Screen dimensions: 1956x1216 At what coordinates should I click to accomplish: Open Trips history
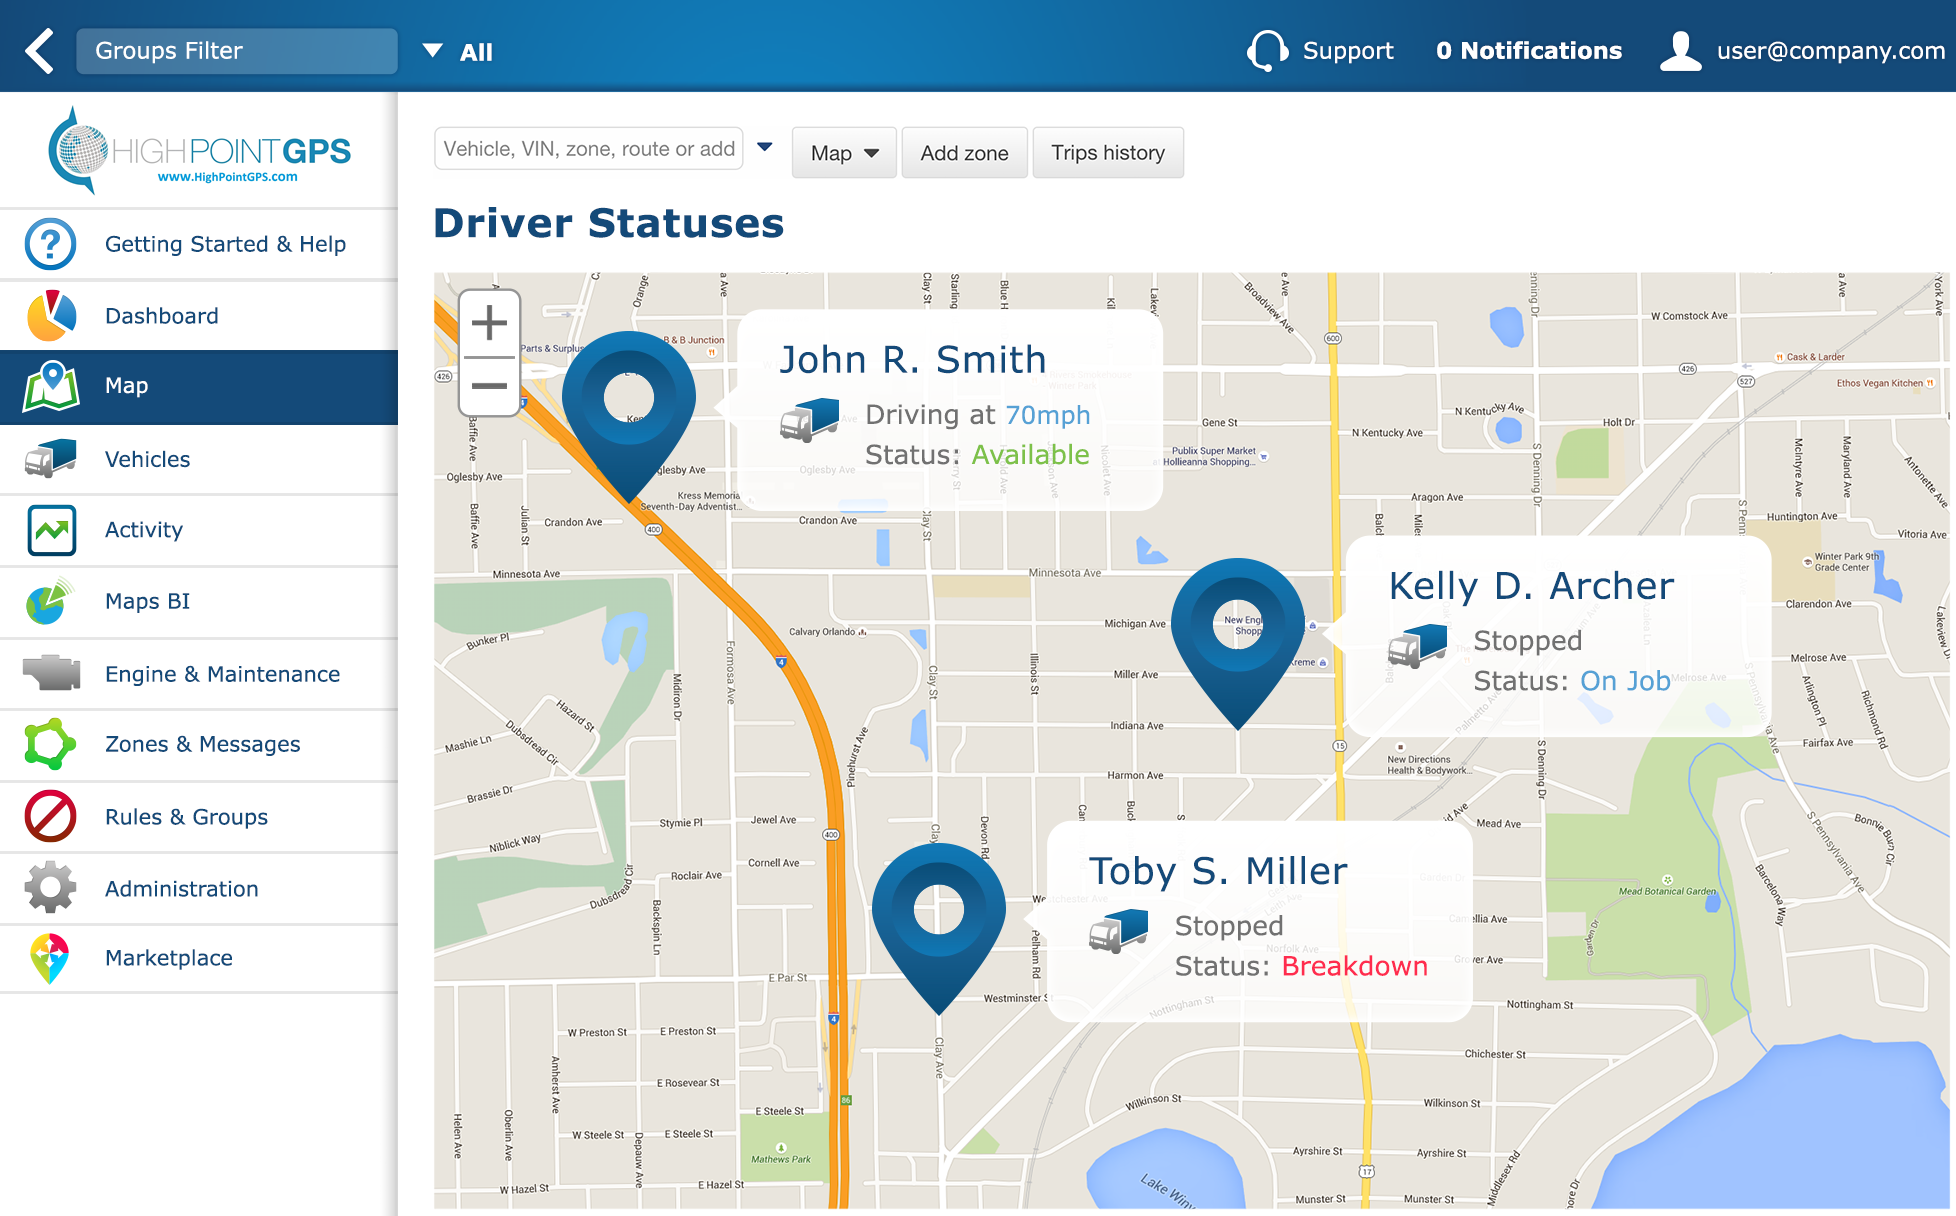click(1107, 153)
